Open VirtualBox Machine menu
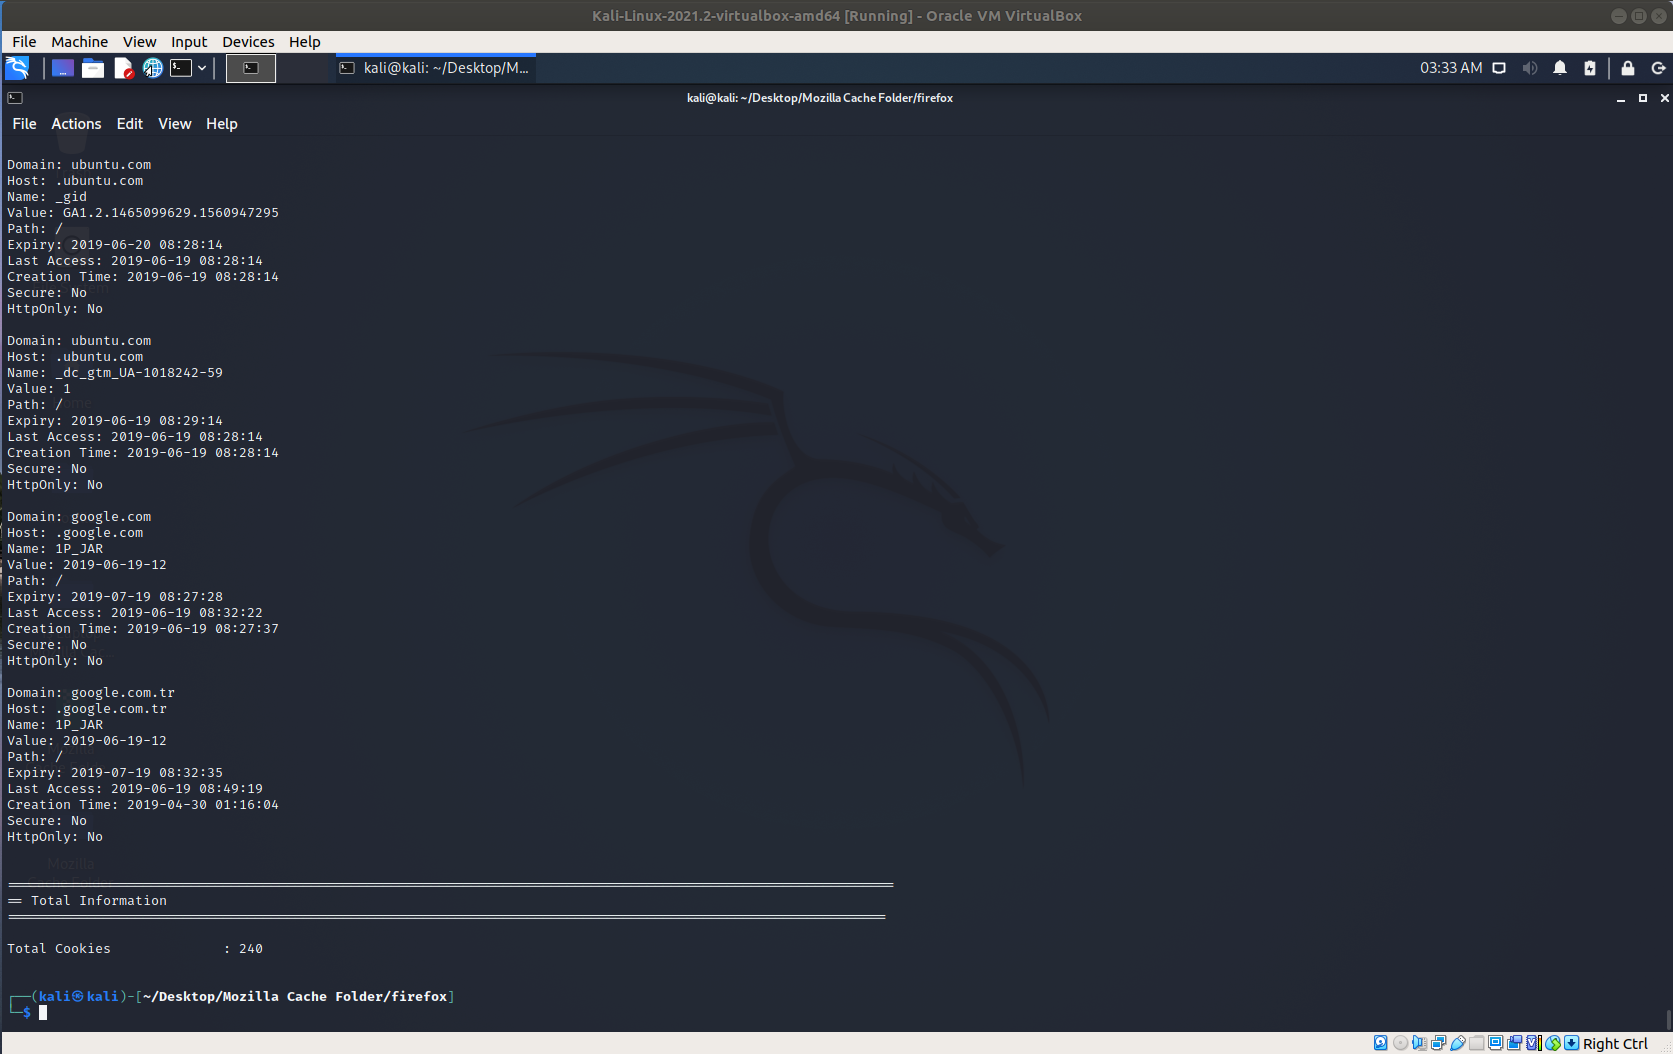 (80, 42)
